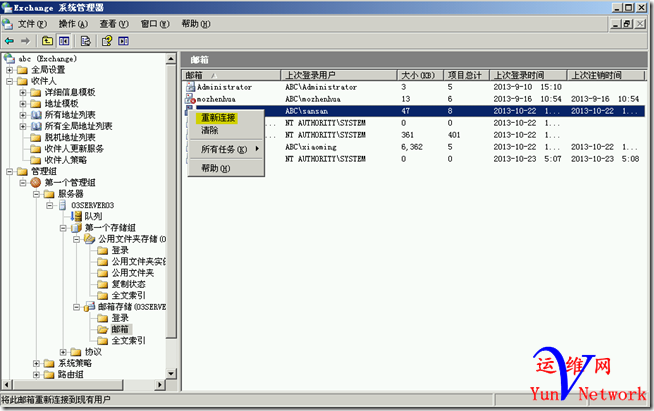
Task: Click the Help toolbar icon
Action: 107,41
